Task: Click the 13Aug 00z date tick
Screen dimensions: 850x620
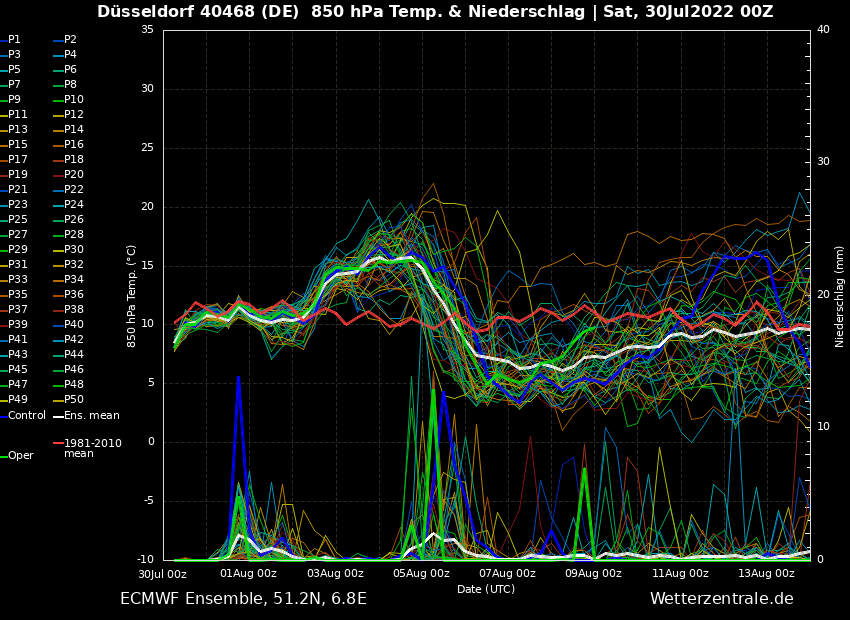Action: point(766,574)
